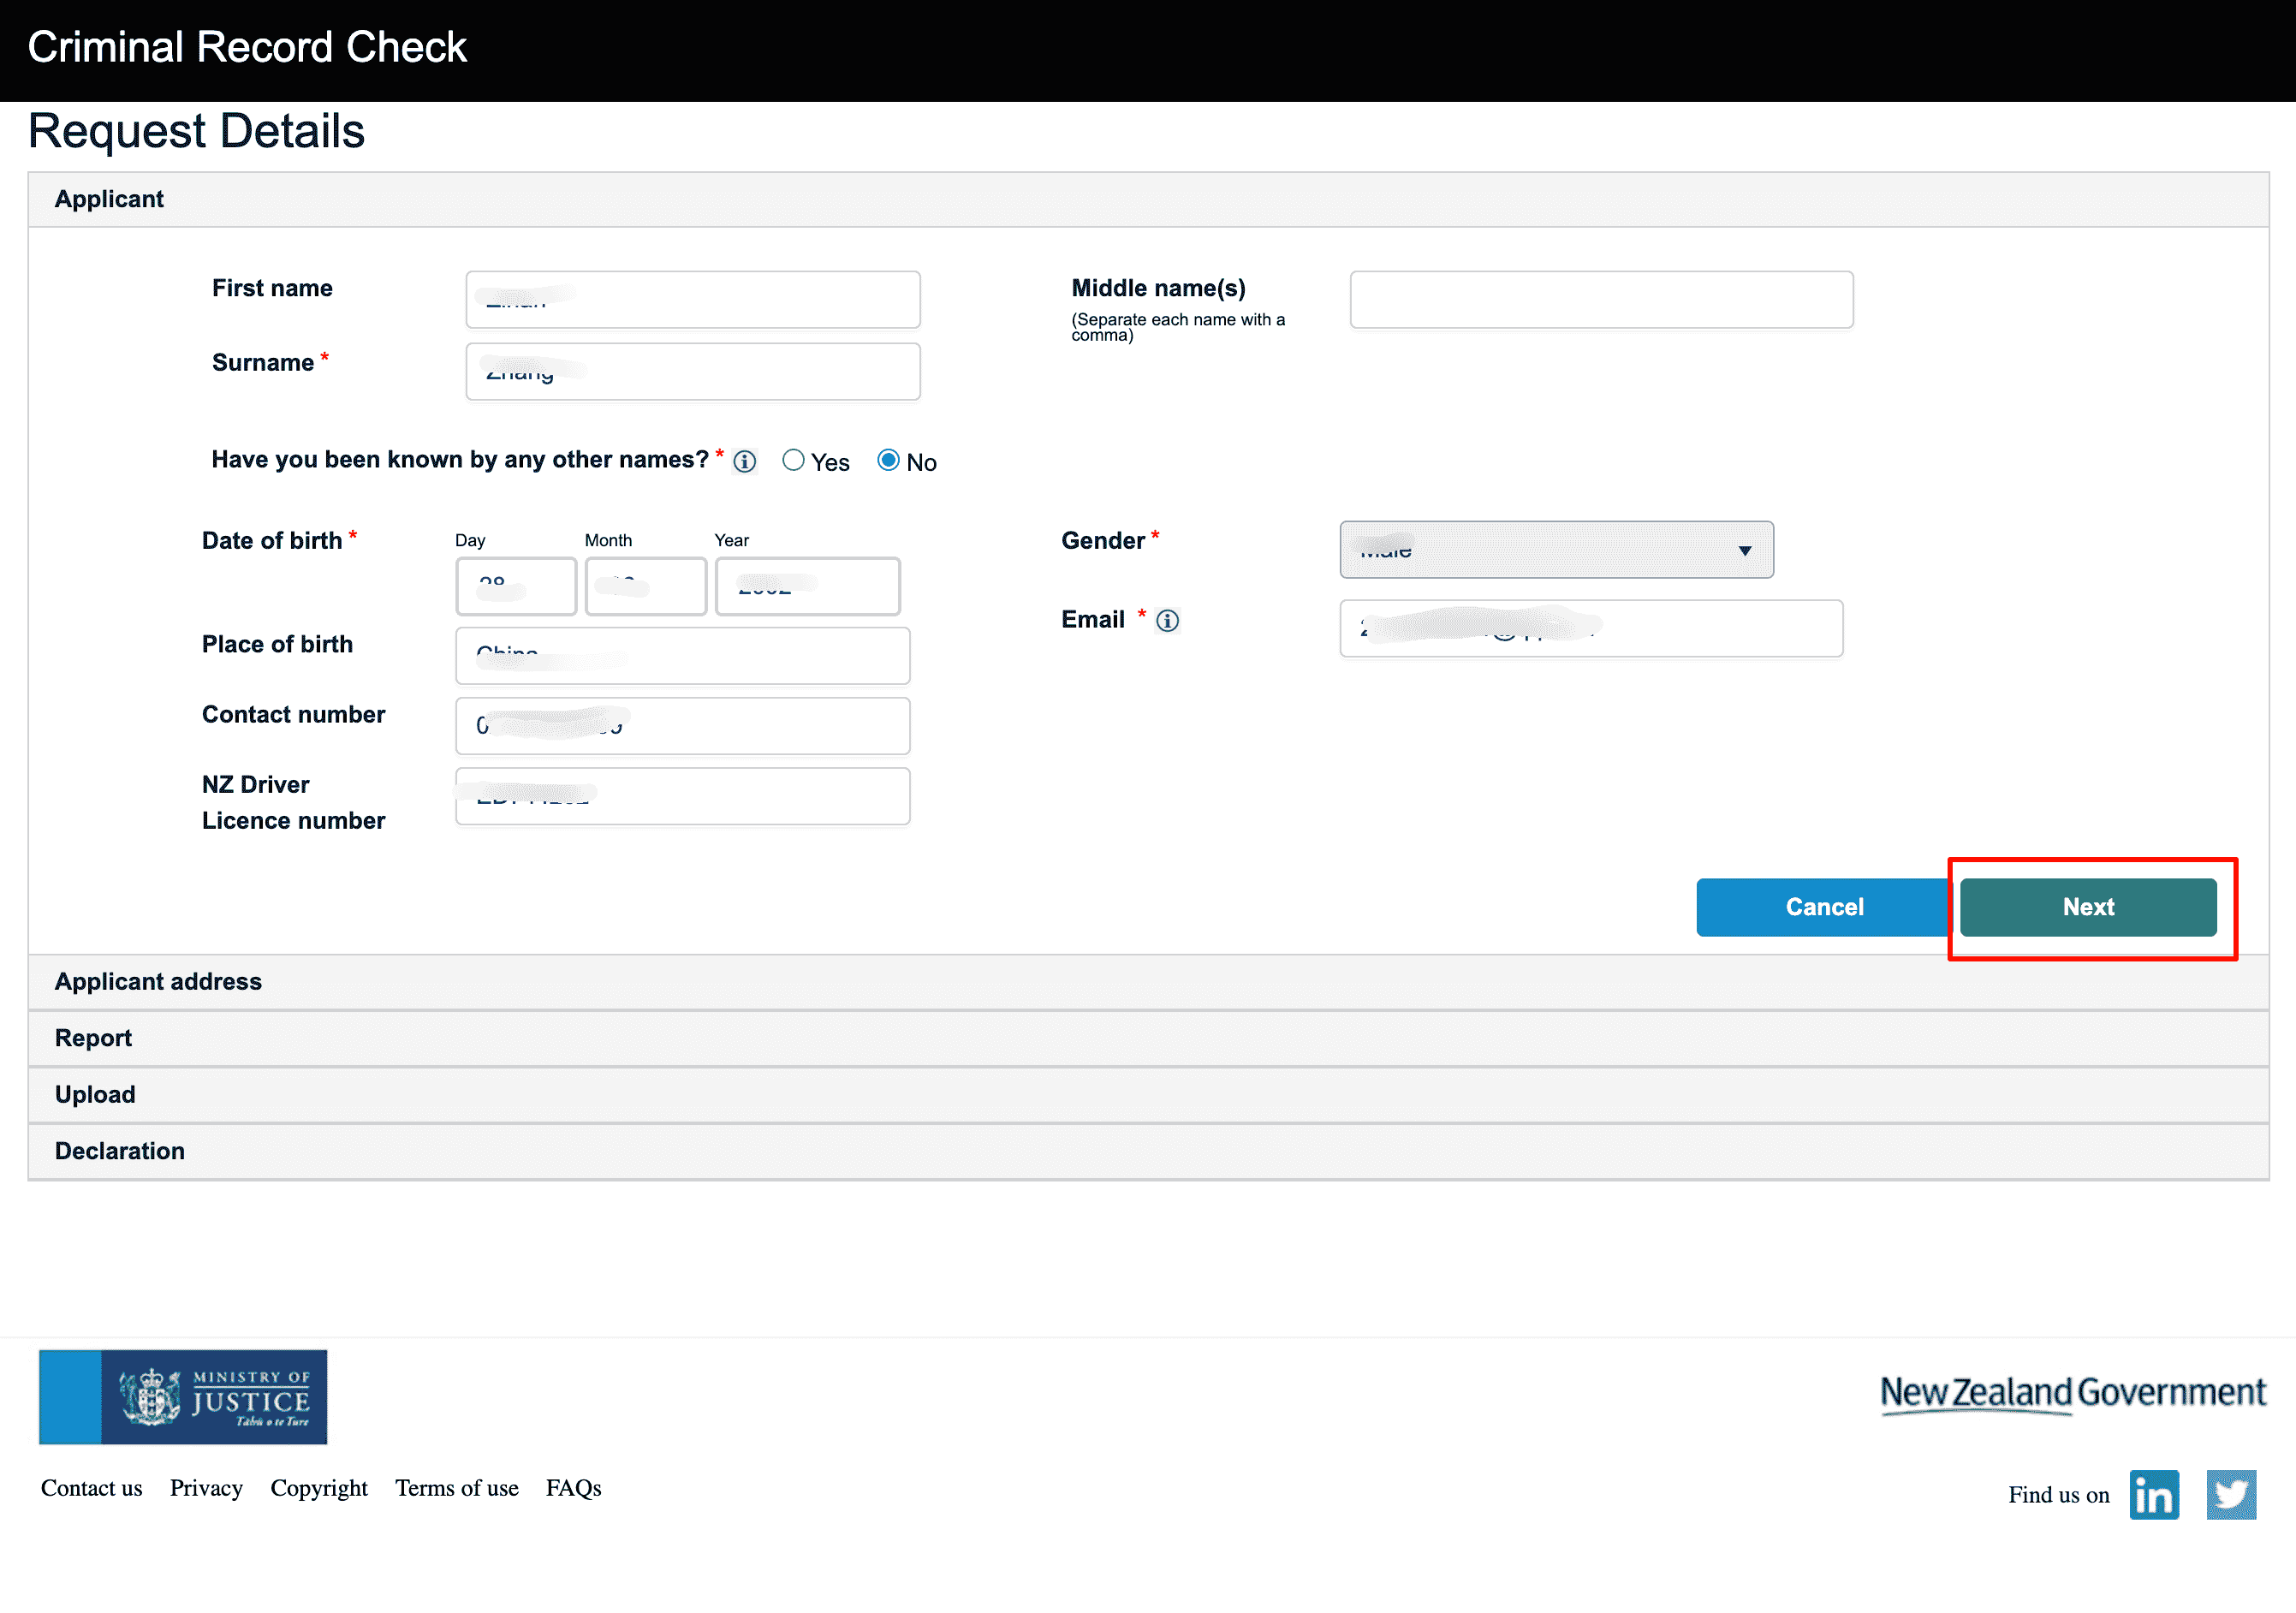Click the Middle name(s) input field

[1600, 299]
